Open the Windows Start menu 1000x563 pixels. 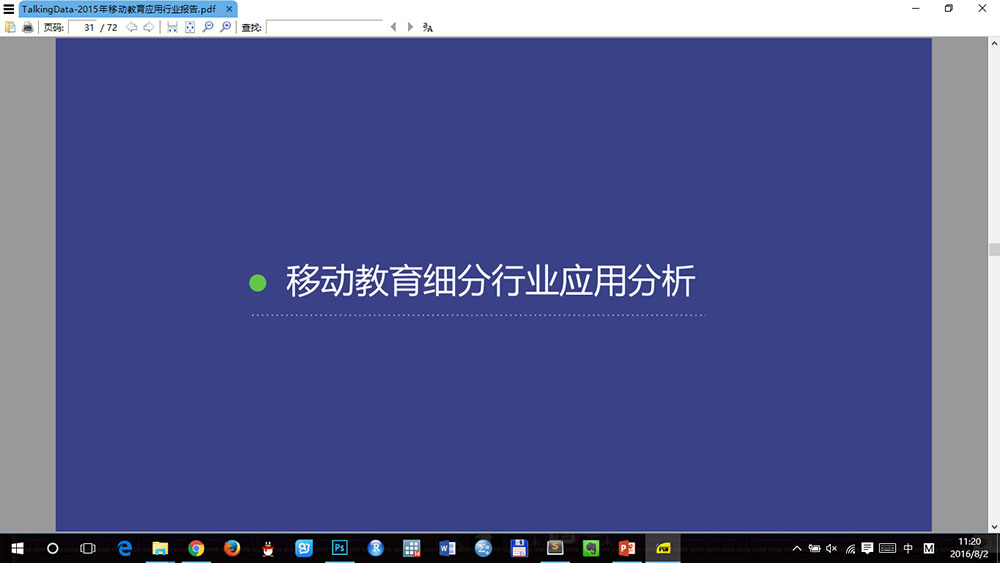17,548
